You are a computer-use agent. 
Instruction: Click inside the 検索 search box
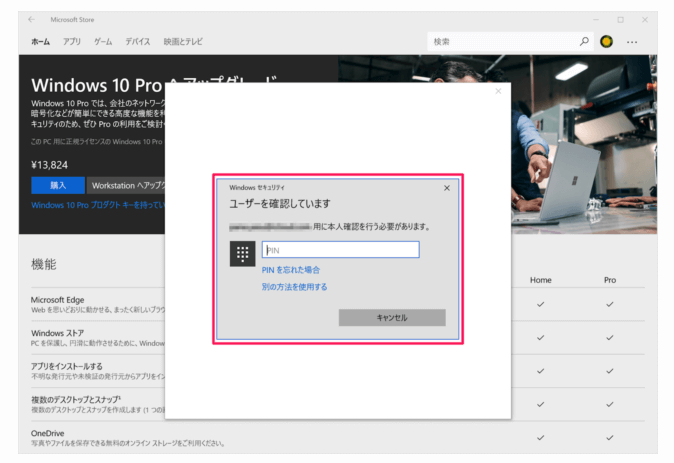500,42
